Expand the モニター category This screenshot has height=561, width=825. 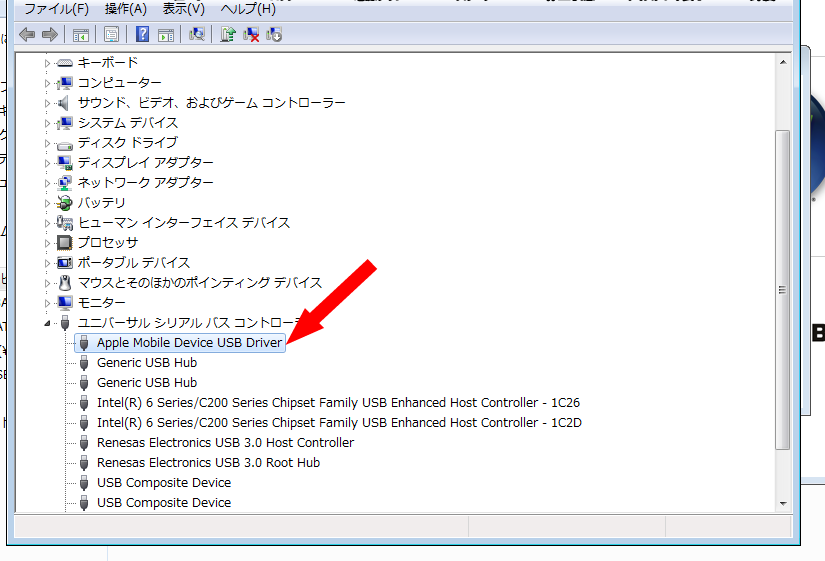[x=47, y=303]
